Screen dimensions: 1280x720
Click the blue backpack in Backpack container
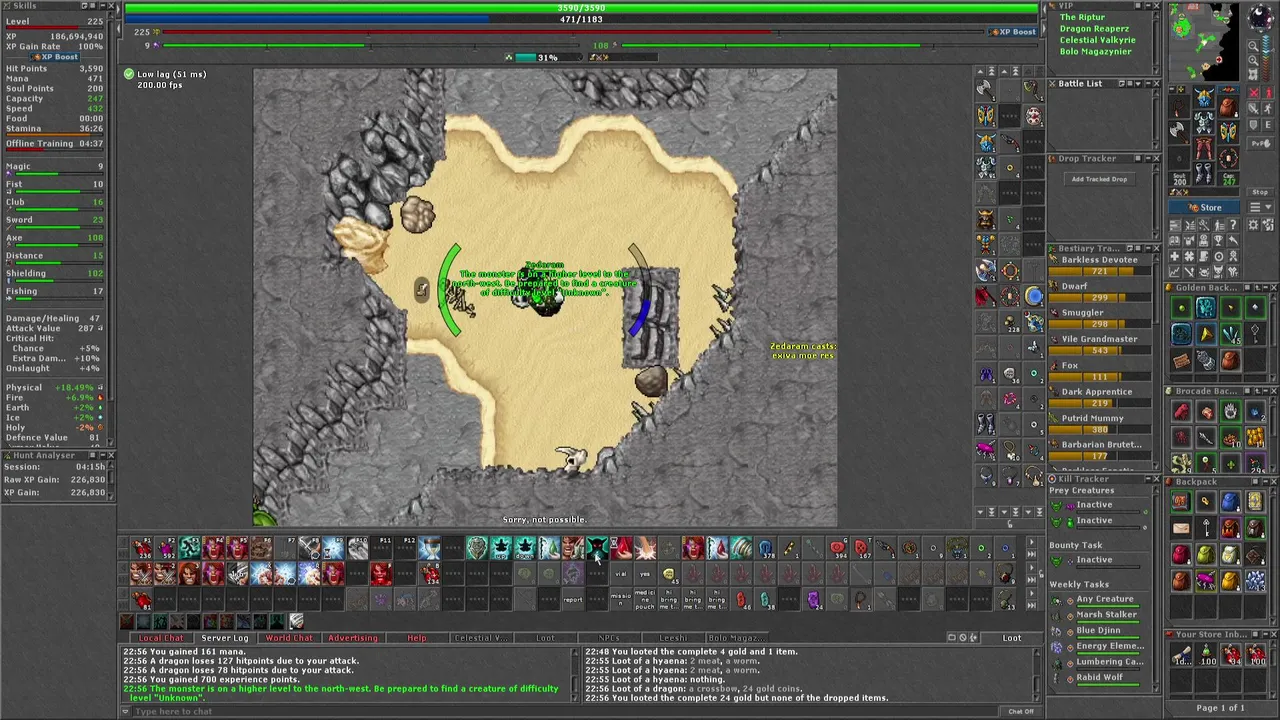point(1231,501)
